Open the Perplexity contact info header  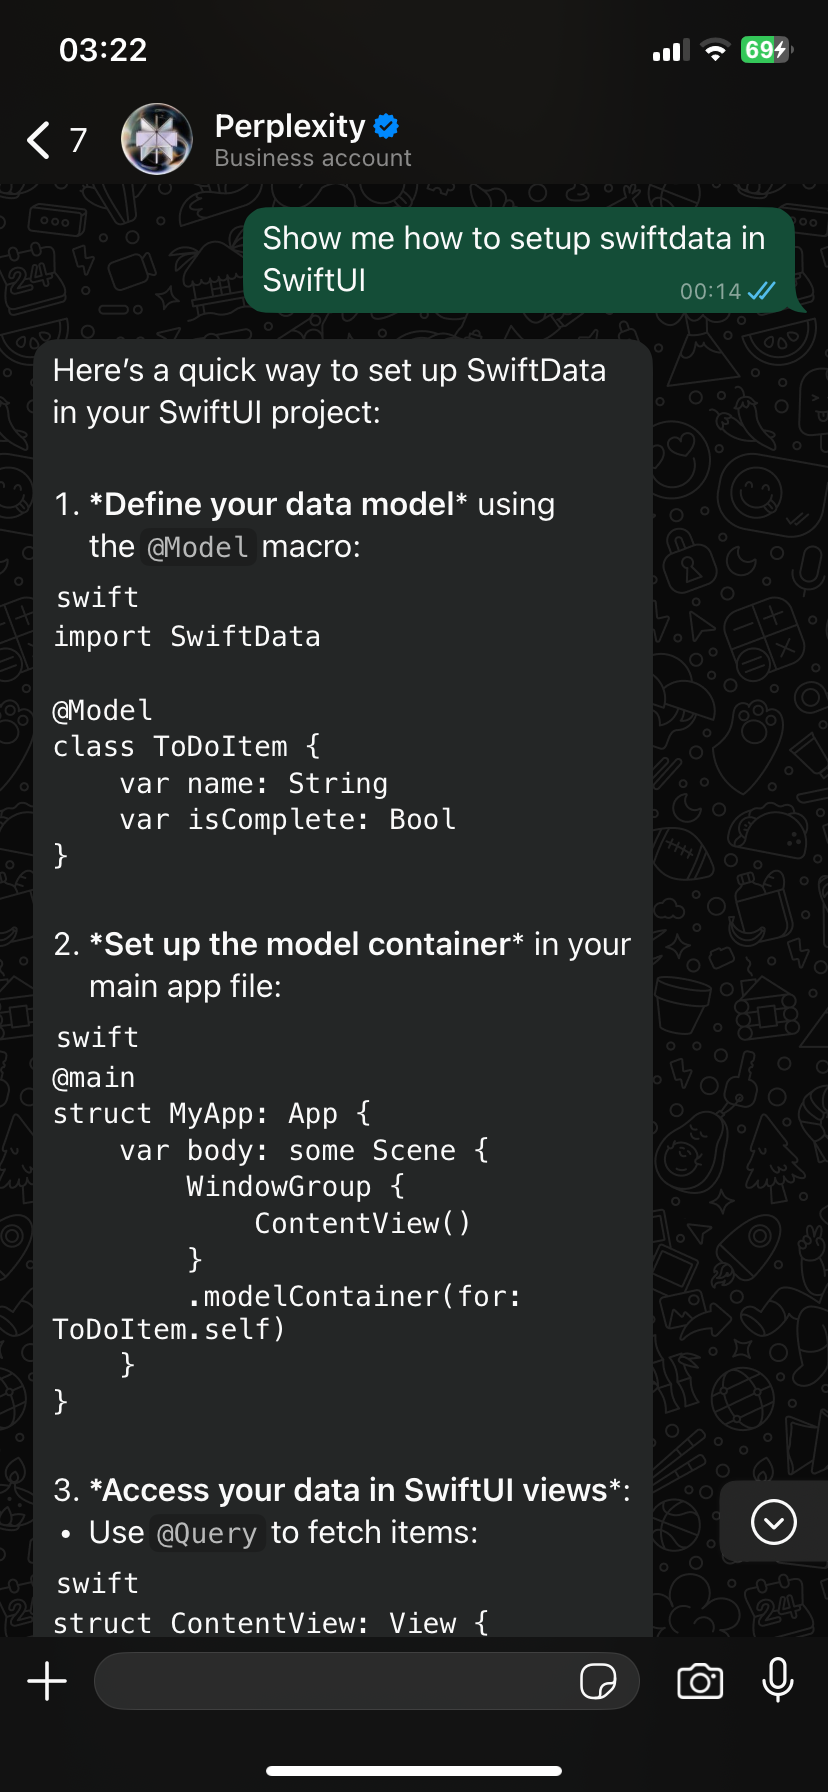[313, 139]
